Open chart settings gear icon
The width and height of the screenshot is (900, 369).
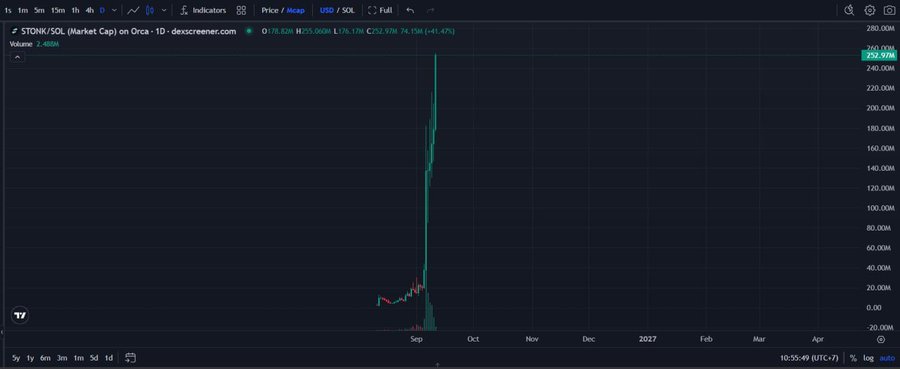tap(870, 10)
